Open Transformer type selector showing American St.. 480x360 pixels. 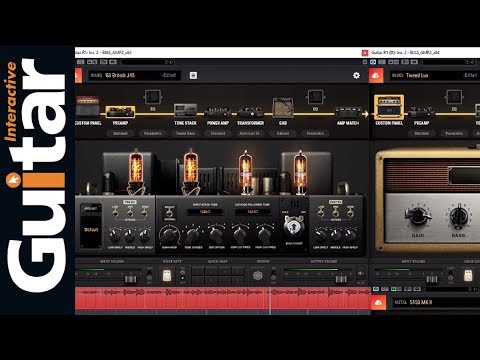click(x=250, y=133)
